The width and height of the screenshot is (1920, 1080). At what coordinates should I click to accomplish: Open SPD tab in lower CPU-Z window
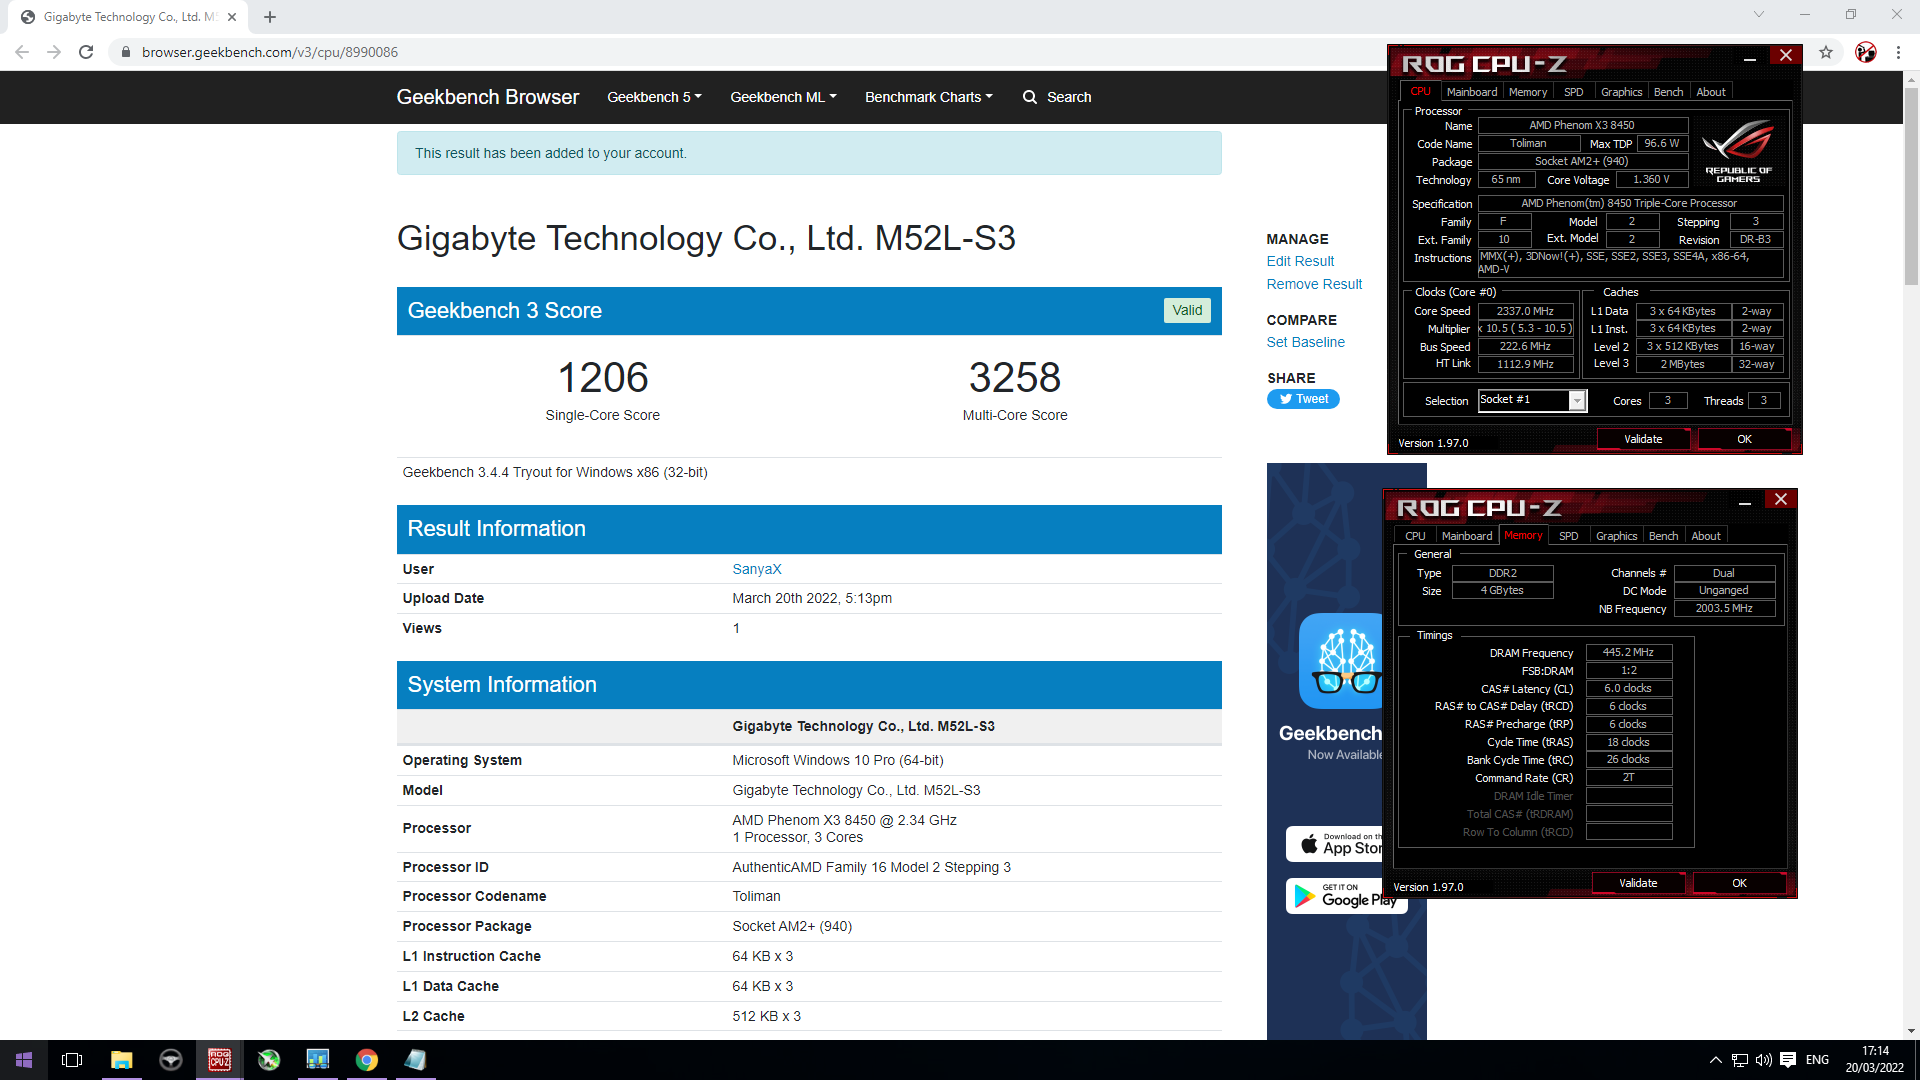(1569, 536)
